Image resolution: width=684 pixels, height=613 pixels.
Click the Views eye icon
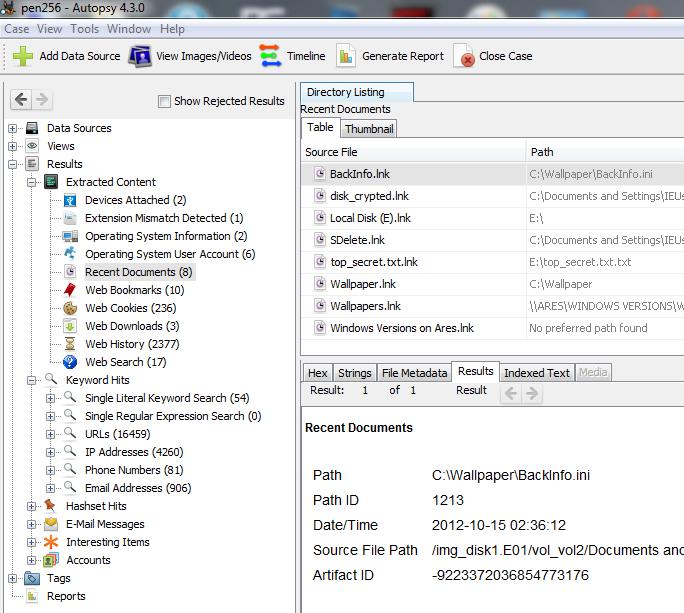tap(32, 146)
